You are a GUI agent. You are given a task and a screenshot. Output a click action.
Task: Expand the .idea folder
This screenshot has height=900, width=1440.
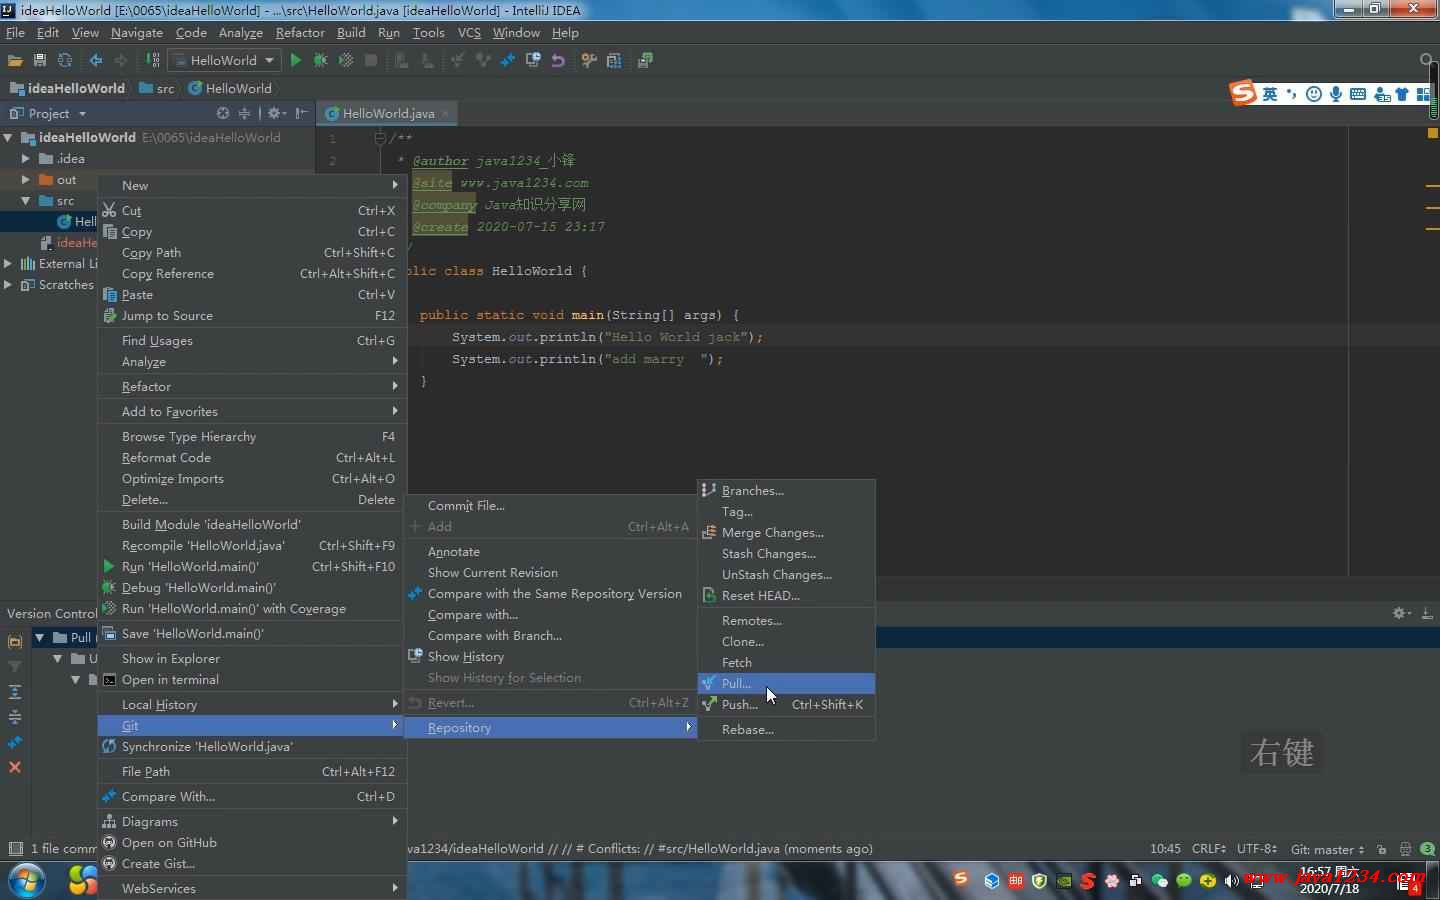tap(26, 159)
